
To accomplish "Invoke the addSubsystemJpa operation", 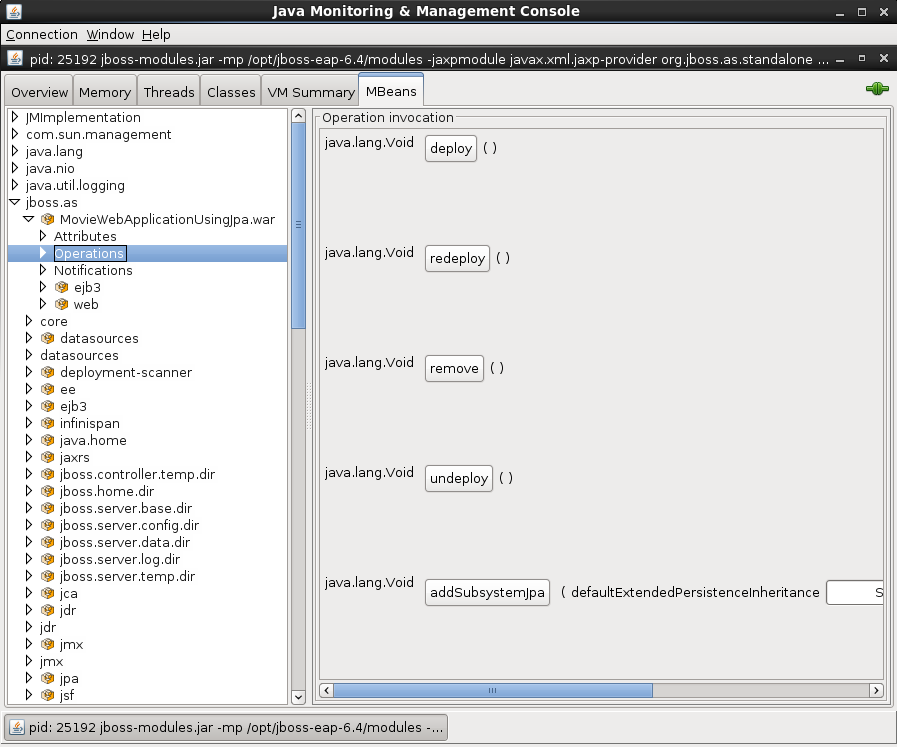I will tap(487, 593).
